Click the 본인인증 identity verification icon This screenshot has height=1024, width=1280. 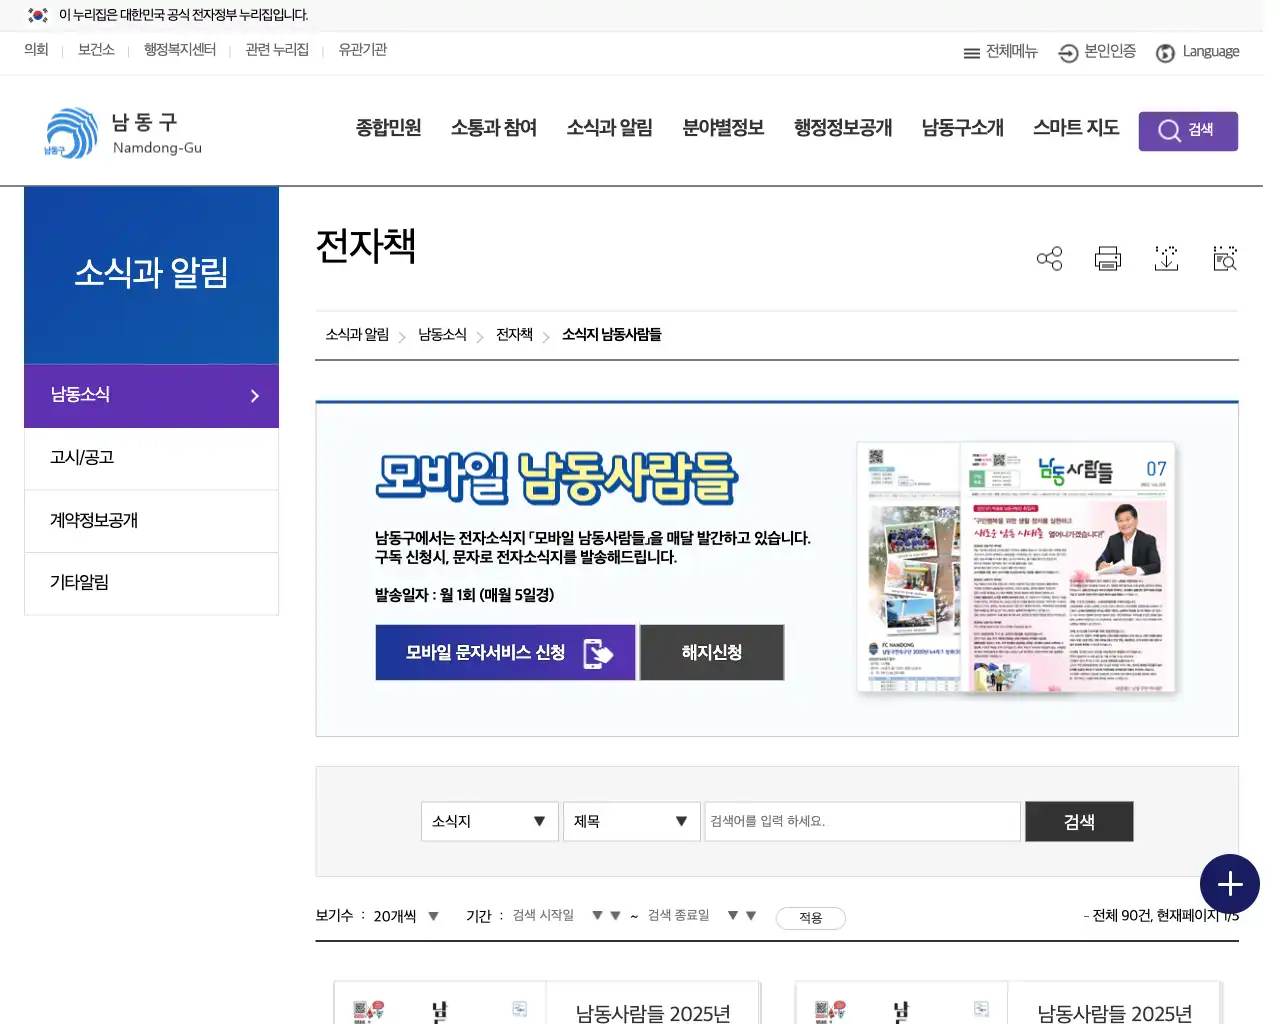pyautogui.click(x=1096, y=52)
